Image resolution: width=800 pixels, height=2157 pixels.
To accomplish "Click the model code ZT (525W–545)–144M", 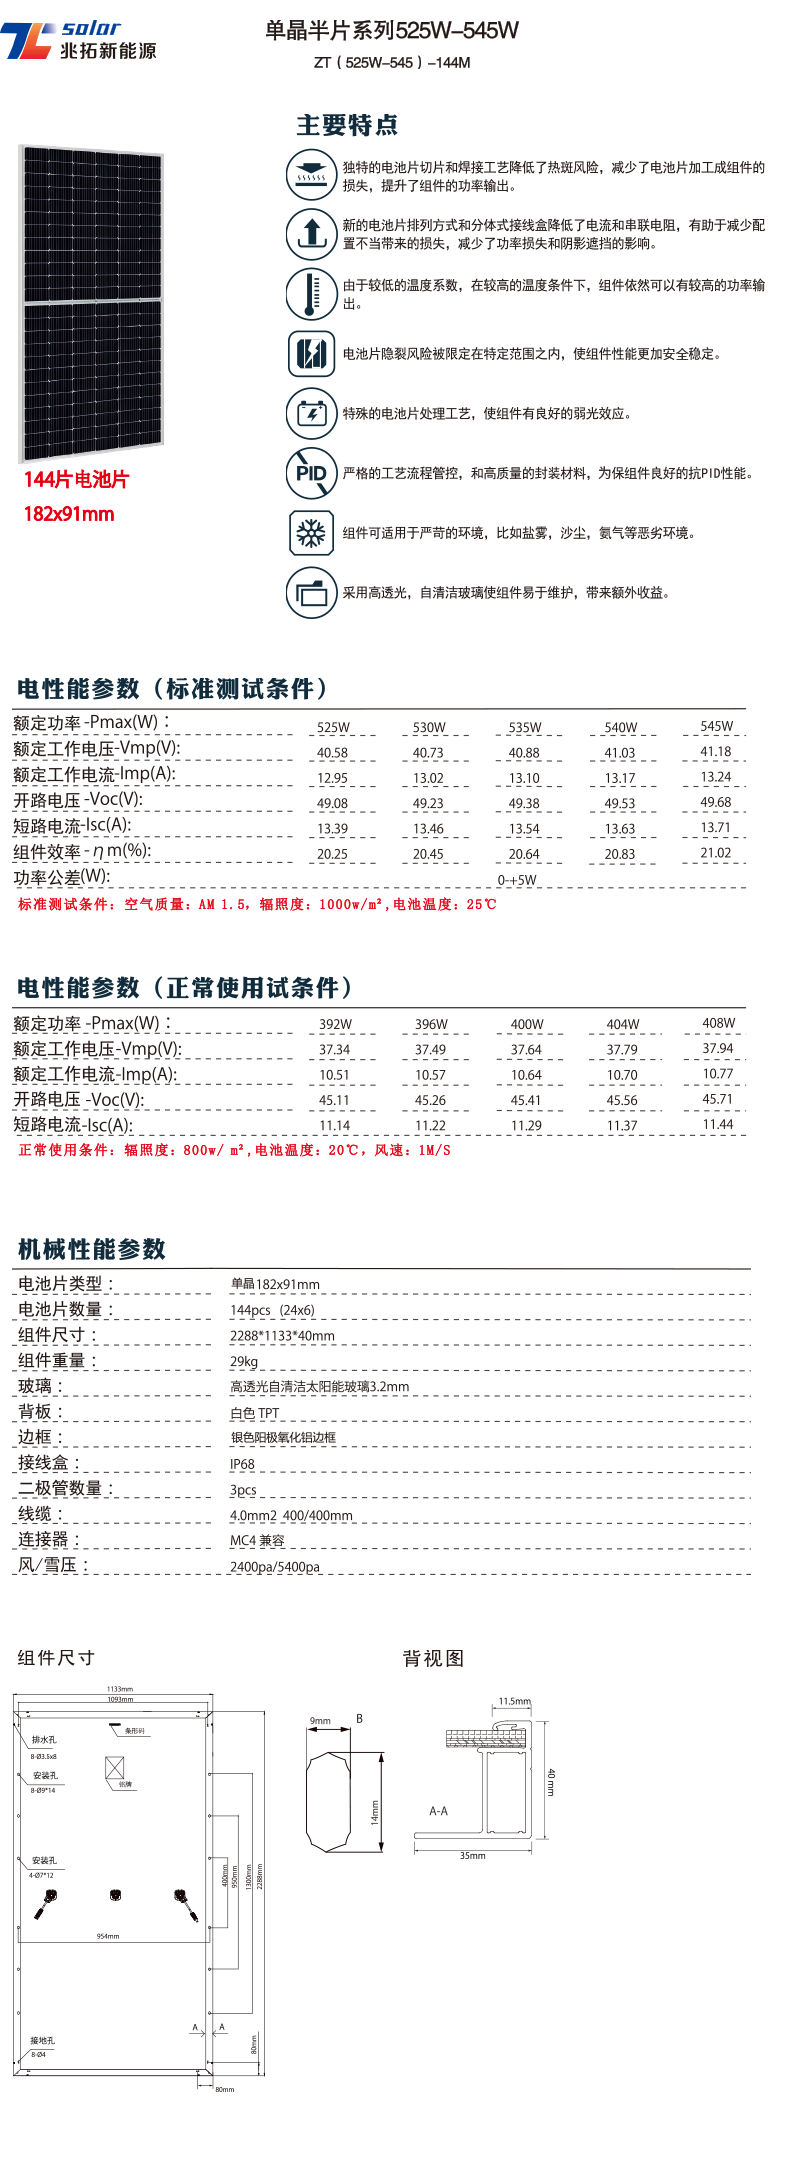I will point(392,62).
